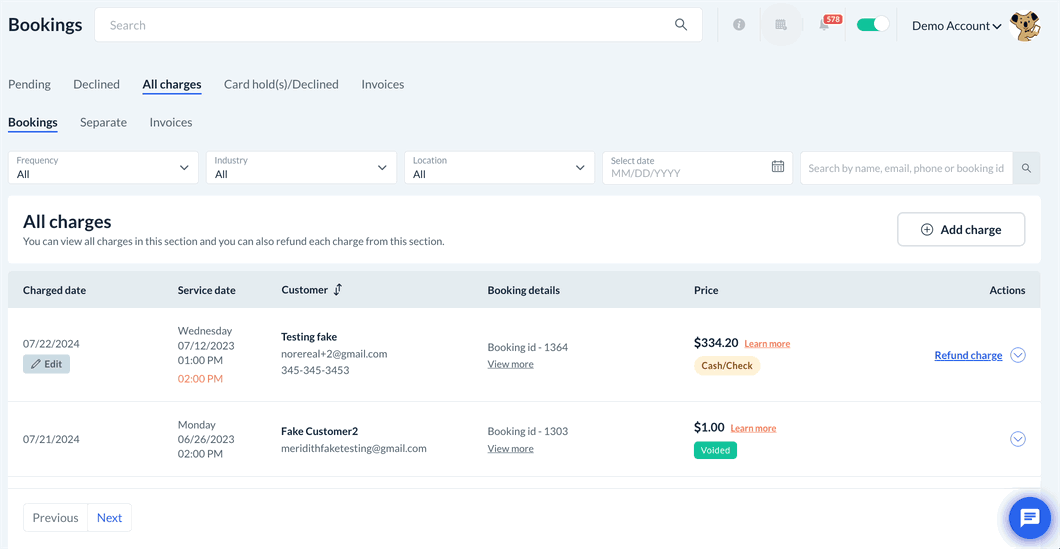Expand actions chevron for booking 1303
The width and height of the screenshot is (1060, 549).
pyautogui.click(x=1018, y=439)
